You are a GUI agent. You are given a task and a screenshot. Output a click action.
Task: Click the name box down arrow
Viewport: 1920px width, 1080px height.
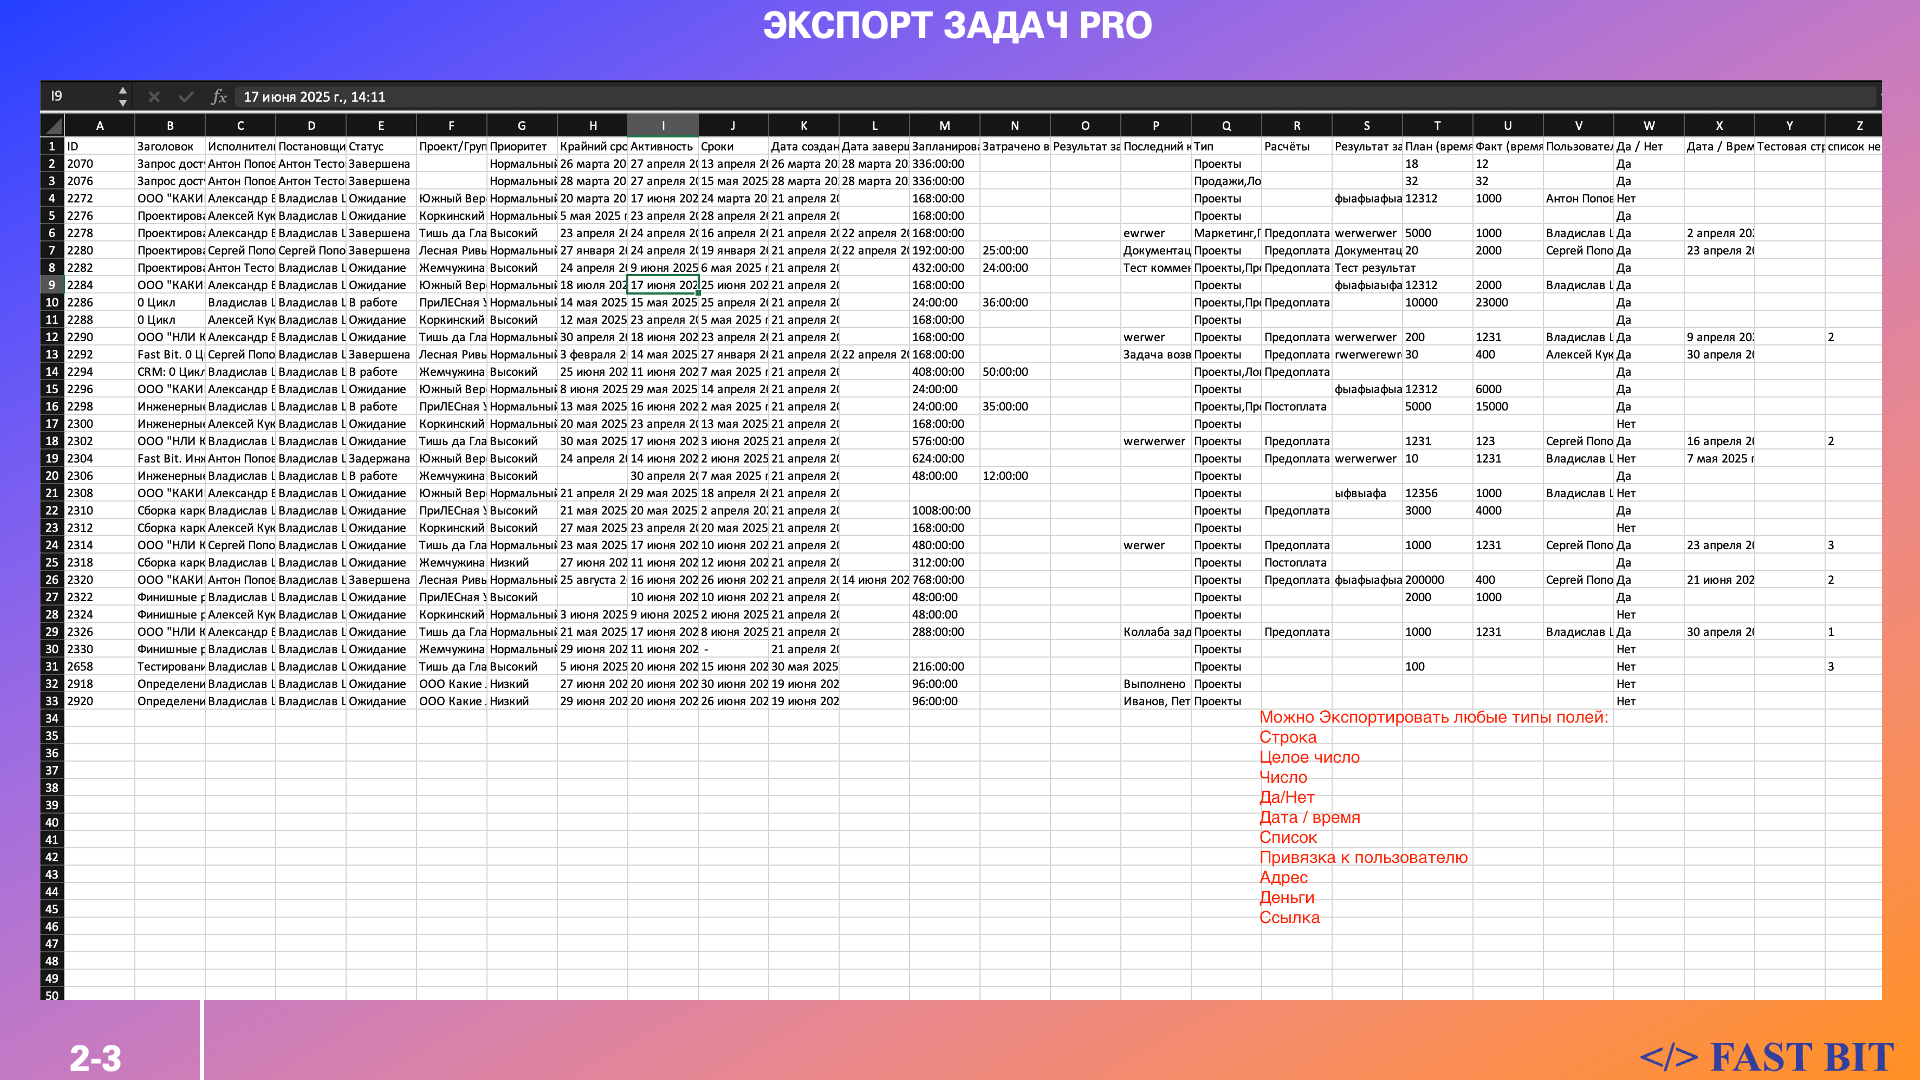pos(123,103)
